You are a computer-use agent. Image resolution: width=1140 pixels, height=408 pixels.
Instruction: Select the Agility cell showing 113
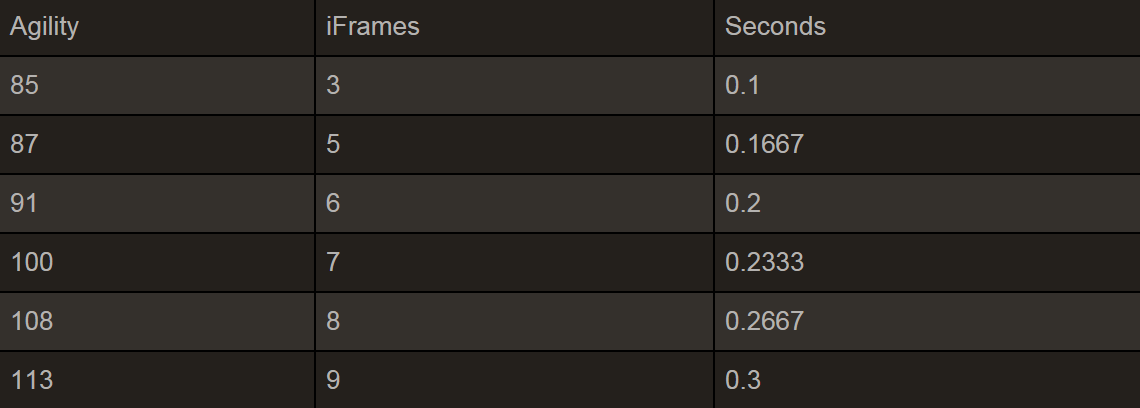32,381
